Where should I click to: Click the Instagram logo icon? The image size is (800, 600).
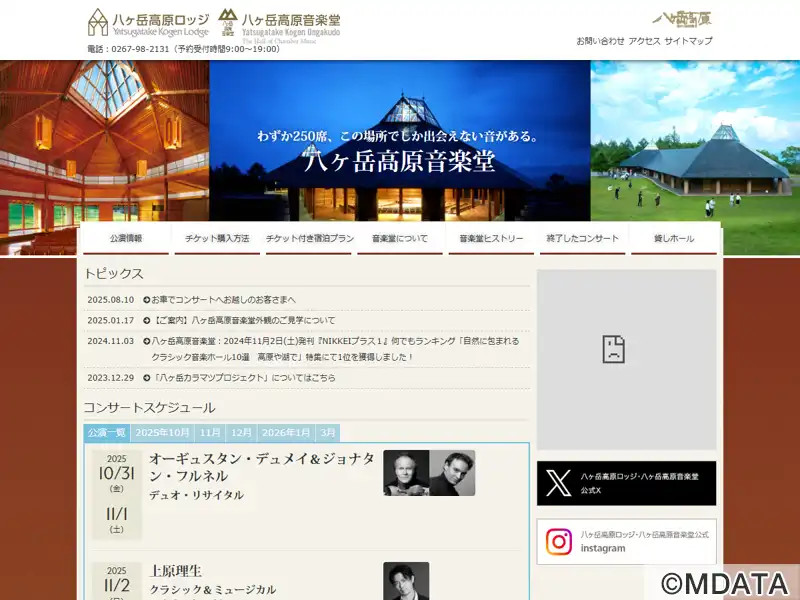pyautogui.click(x=559, y=542)
